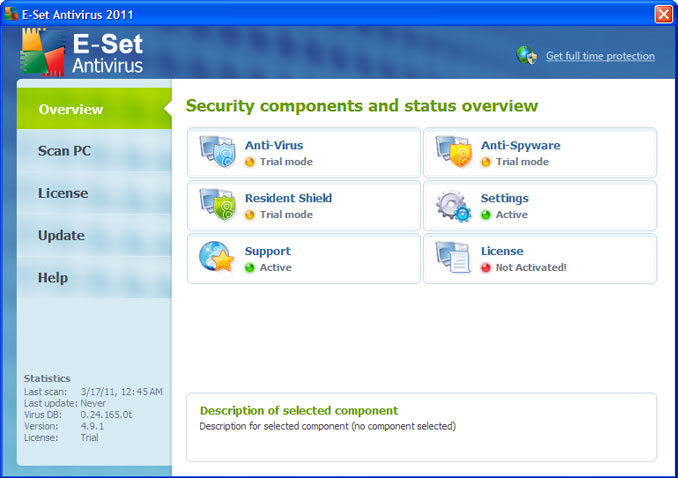The image size is (678, 478).
Task: Follow the Get full time protection link
Action: (600, 56)
